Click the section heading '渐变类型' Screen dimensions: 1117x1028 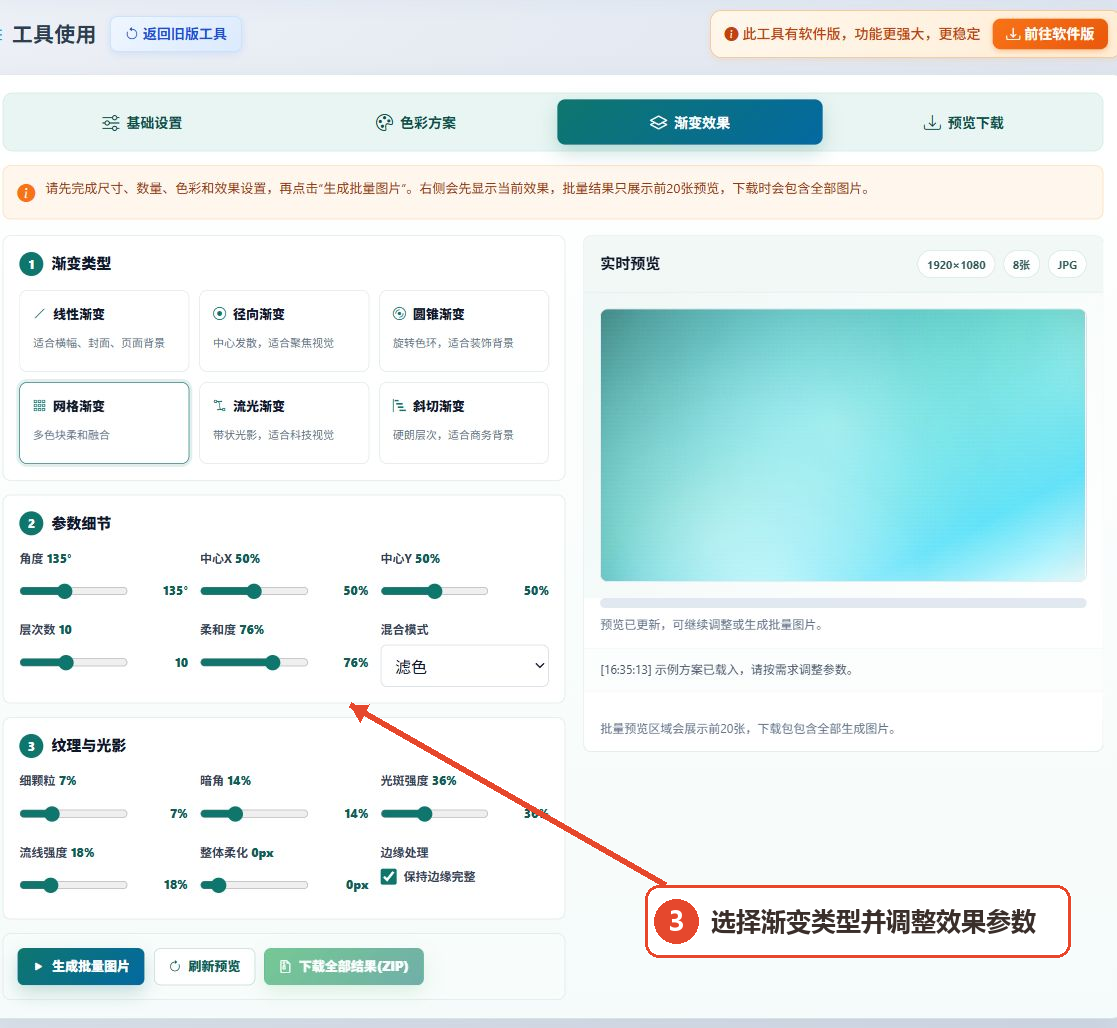coord(81,264)
